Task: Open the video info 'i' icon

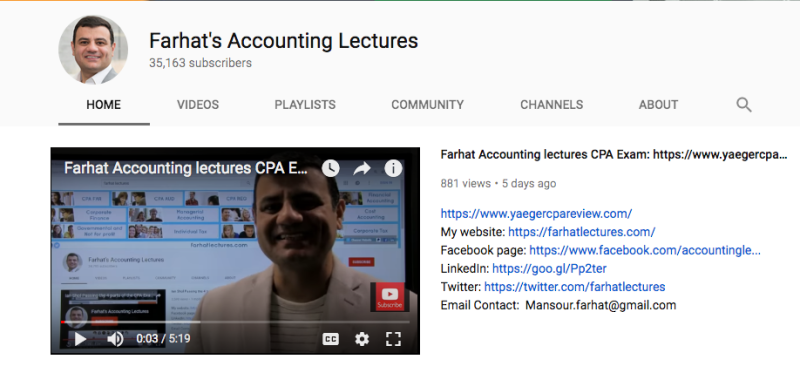Action: (393, 168)
